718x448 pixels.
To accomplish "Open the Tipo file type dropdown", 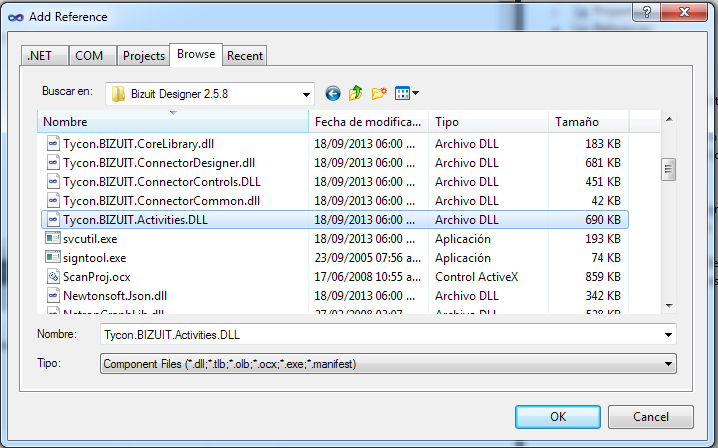I will click(388, 364).
